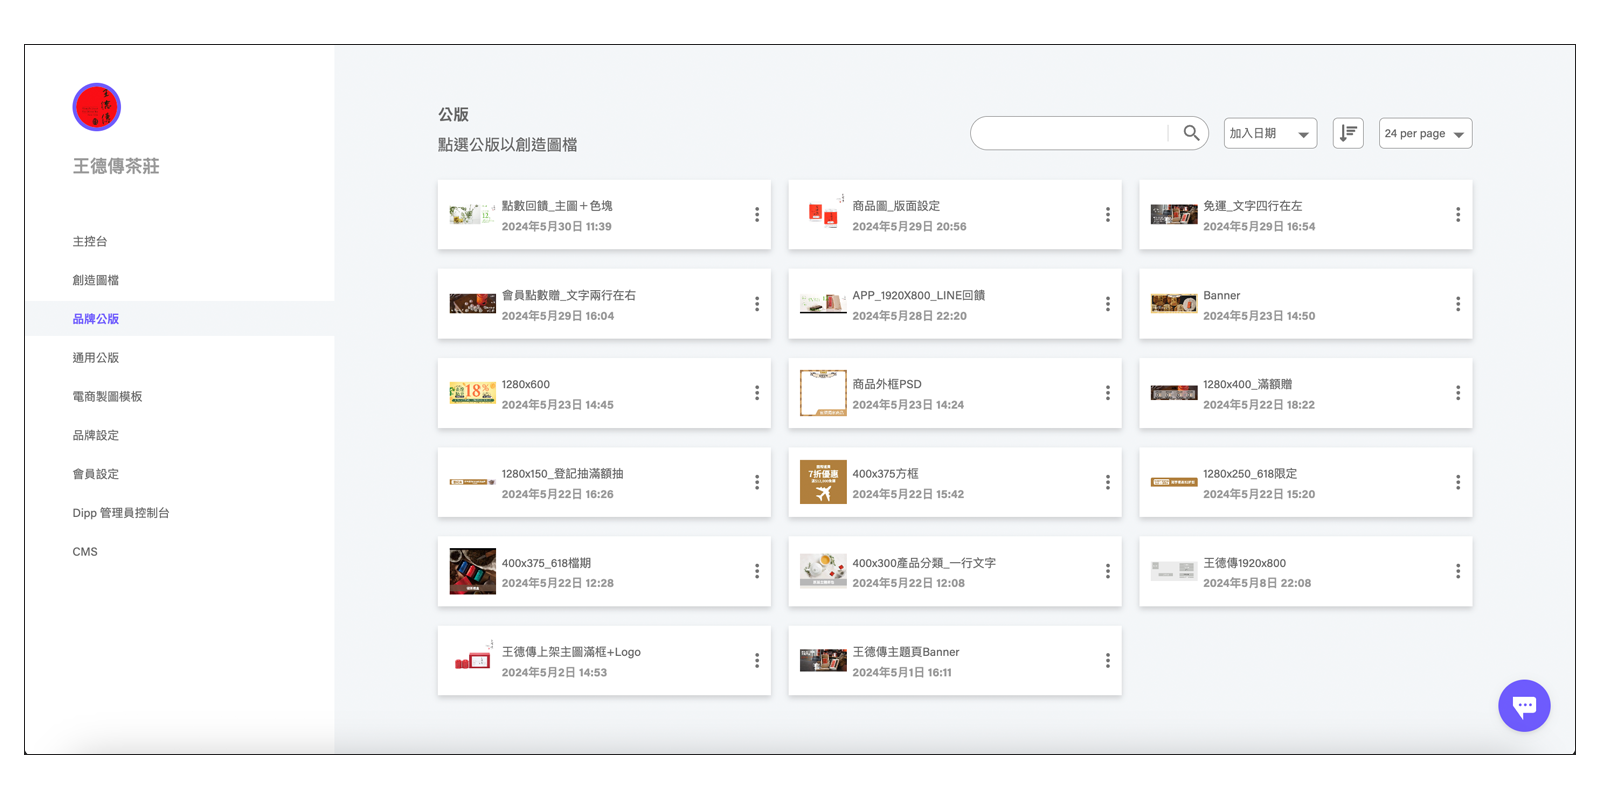
Task: Open options menu for 王德傳上架主圖滿框+Logo
Action: point(757,661)
